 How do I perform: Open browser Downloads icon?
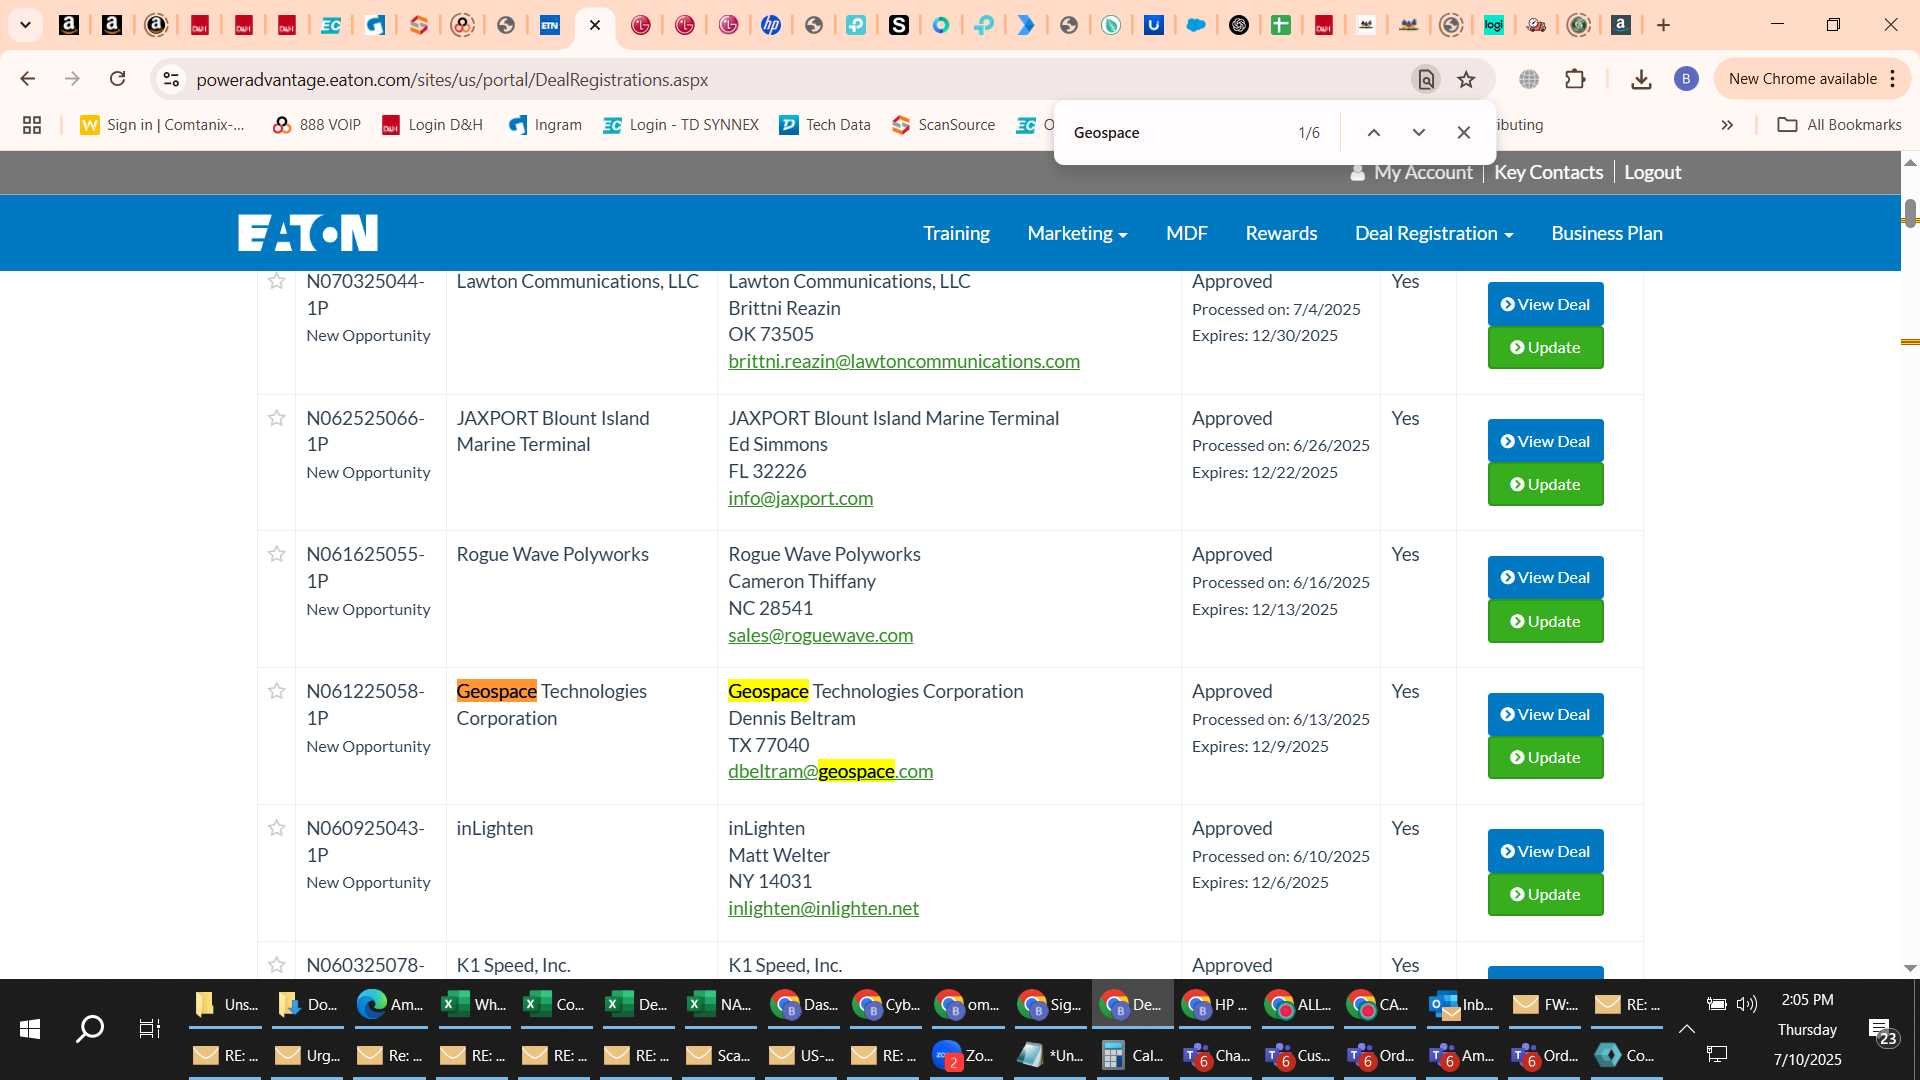pos(1641,79)
